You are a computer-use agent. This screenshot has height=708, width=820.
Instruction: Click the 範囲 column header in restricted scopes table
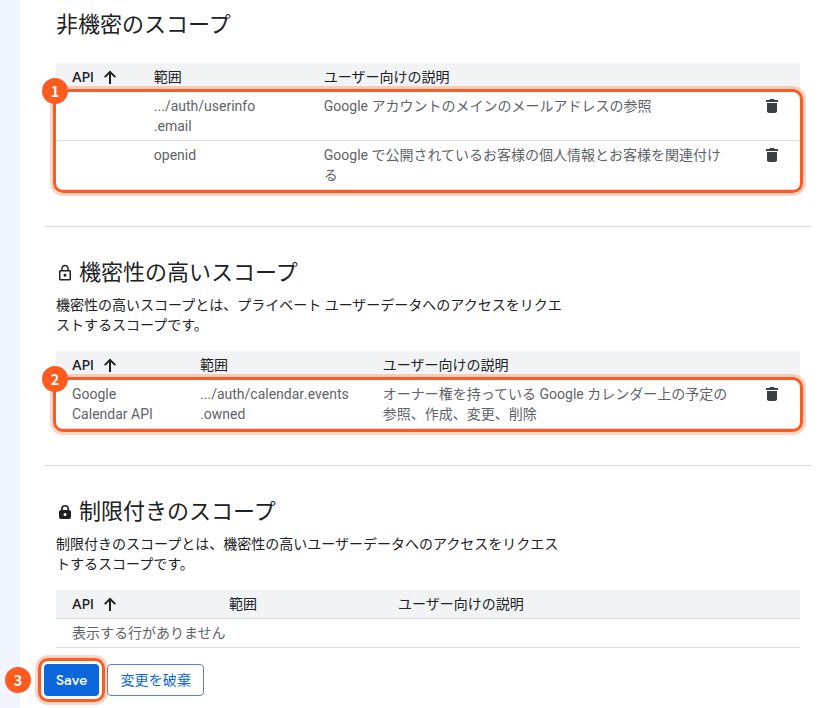243,604
